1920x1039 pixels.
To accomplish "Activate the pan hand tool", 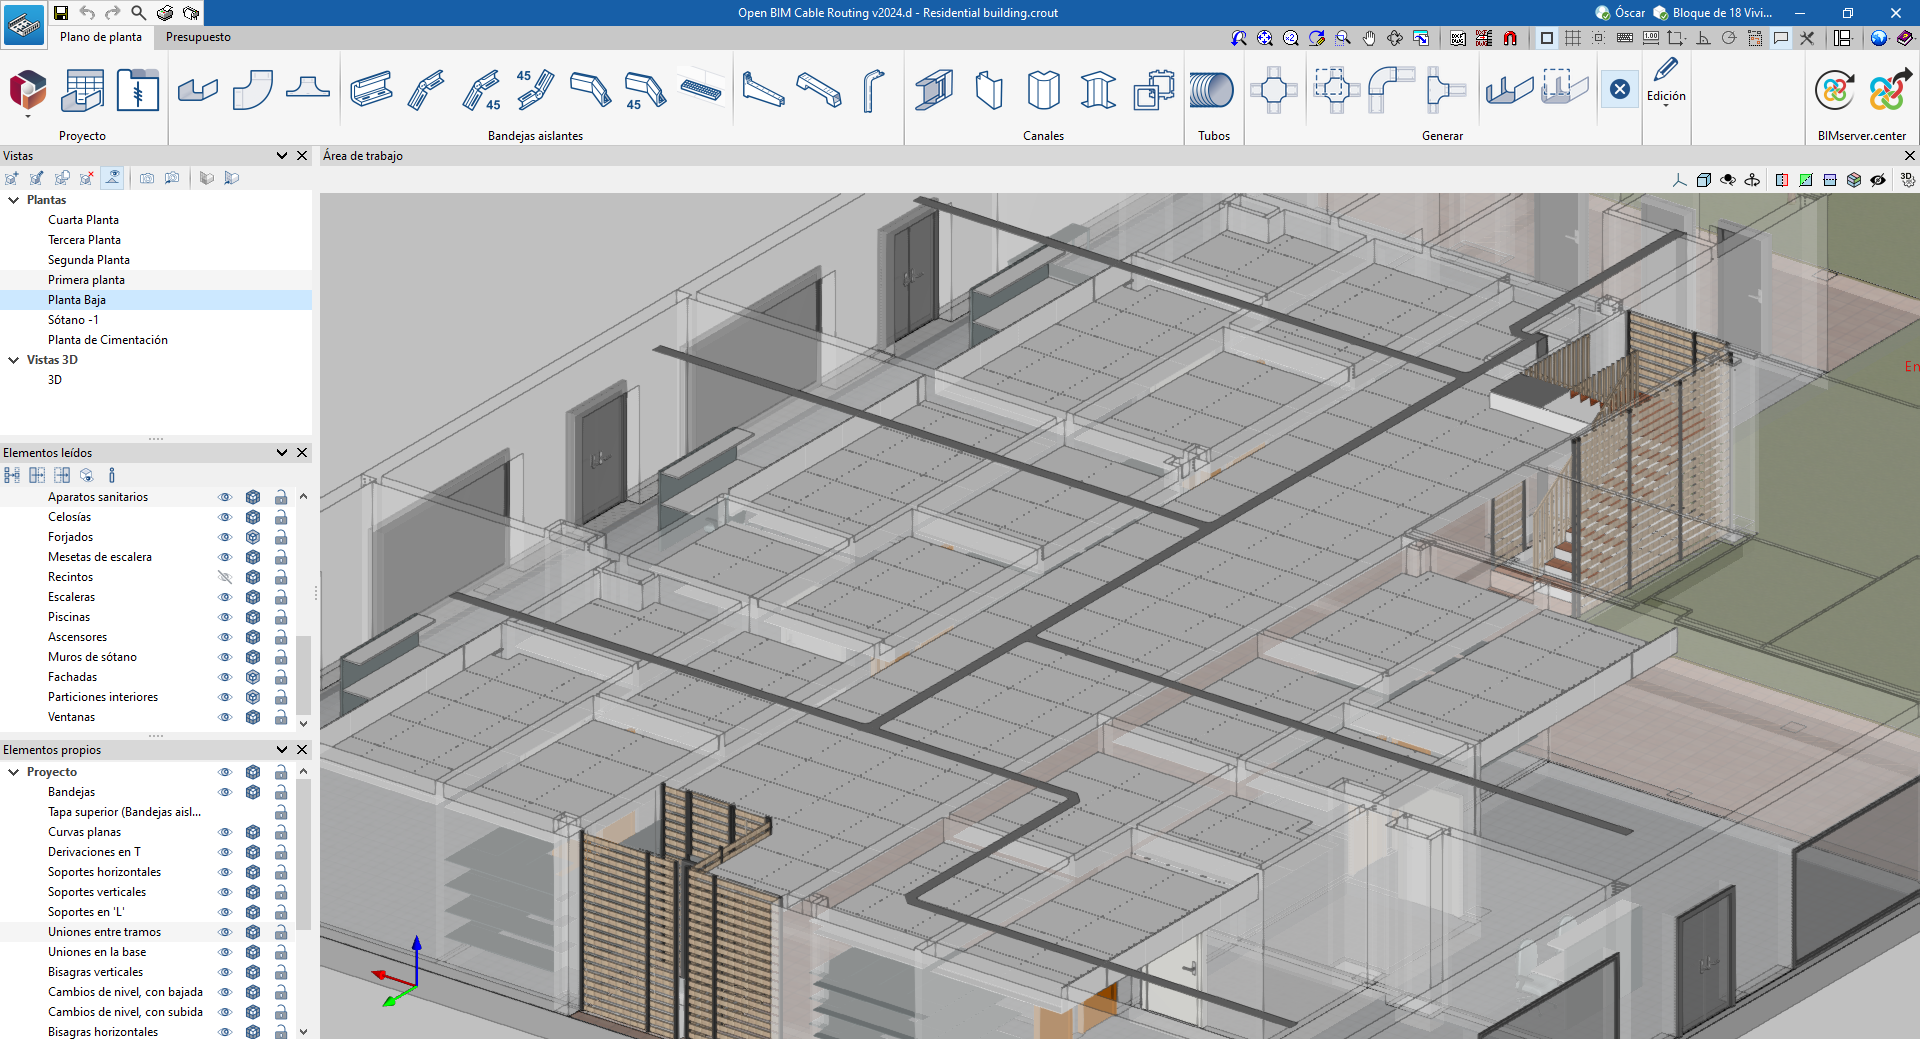I will click(1371, 38).
